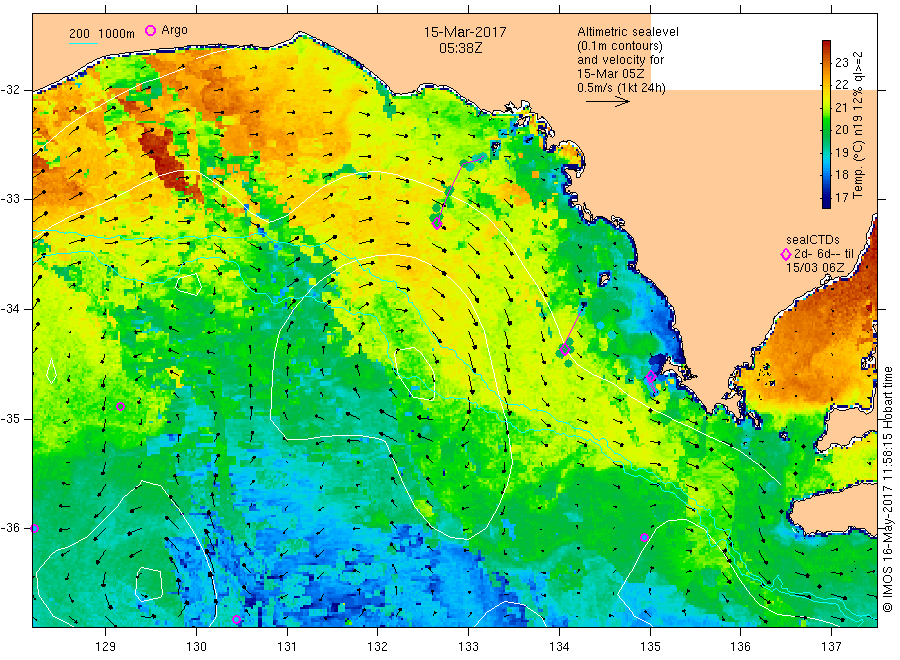This screenshot has height=660, width=900.
Task: Click the '05:38Z' time label
Action: pyautogui.click(x=461, y=48)
